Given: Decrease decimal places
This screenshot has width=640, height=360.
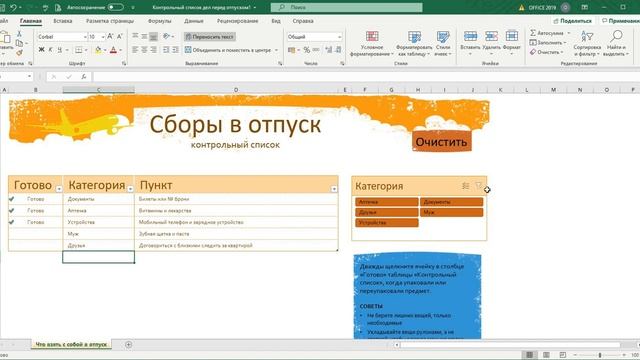Looking at the screenshot, I should point(338,50).
